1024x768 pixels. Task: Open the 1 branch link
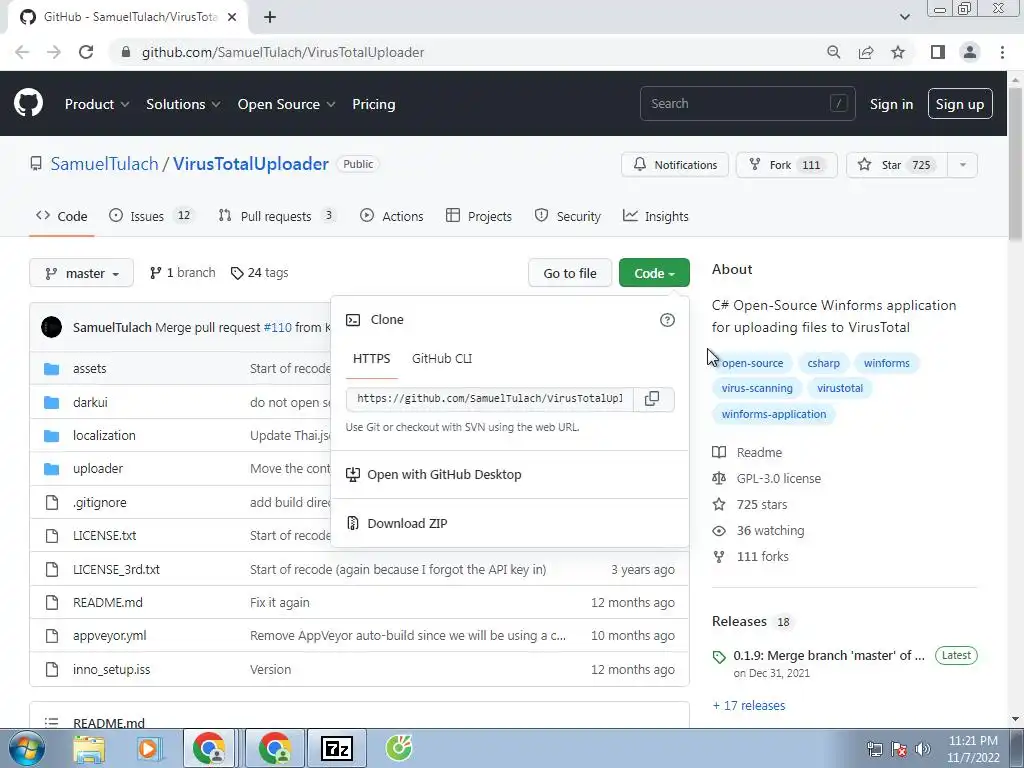coord(182,273)
